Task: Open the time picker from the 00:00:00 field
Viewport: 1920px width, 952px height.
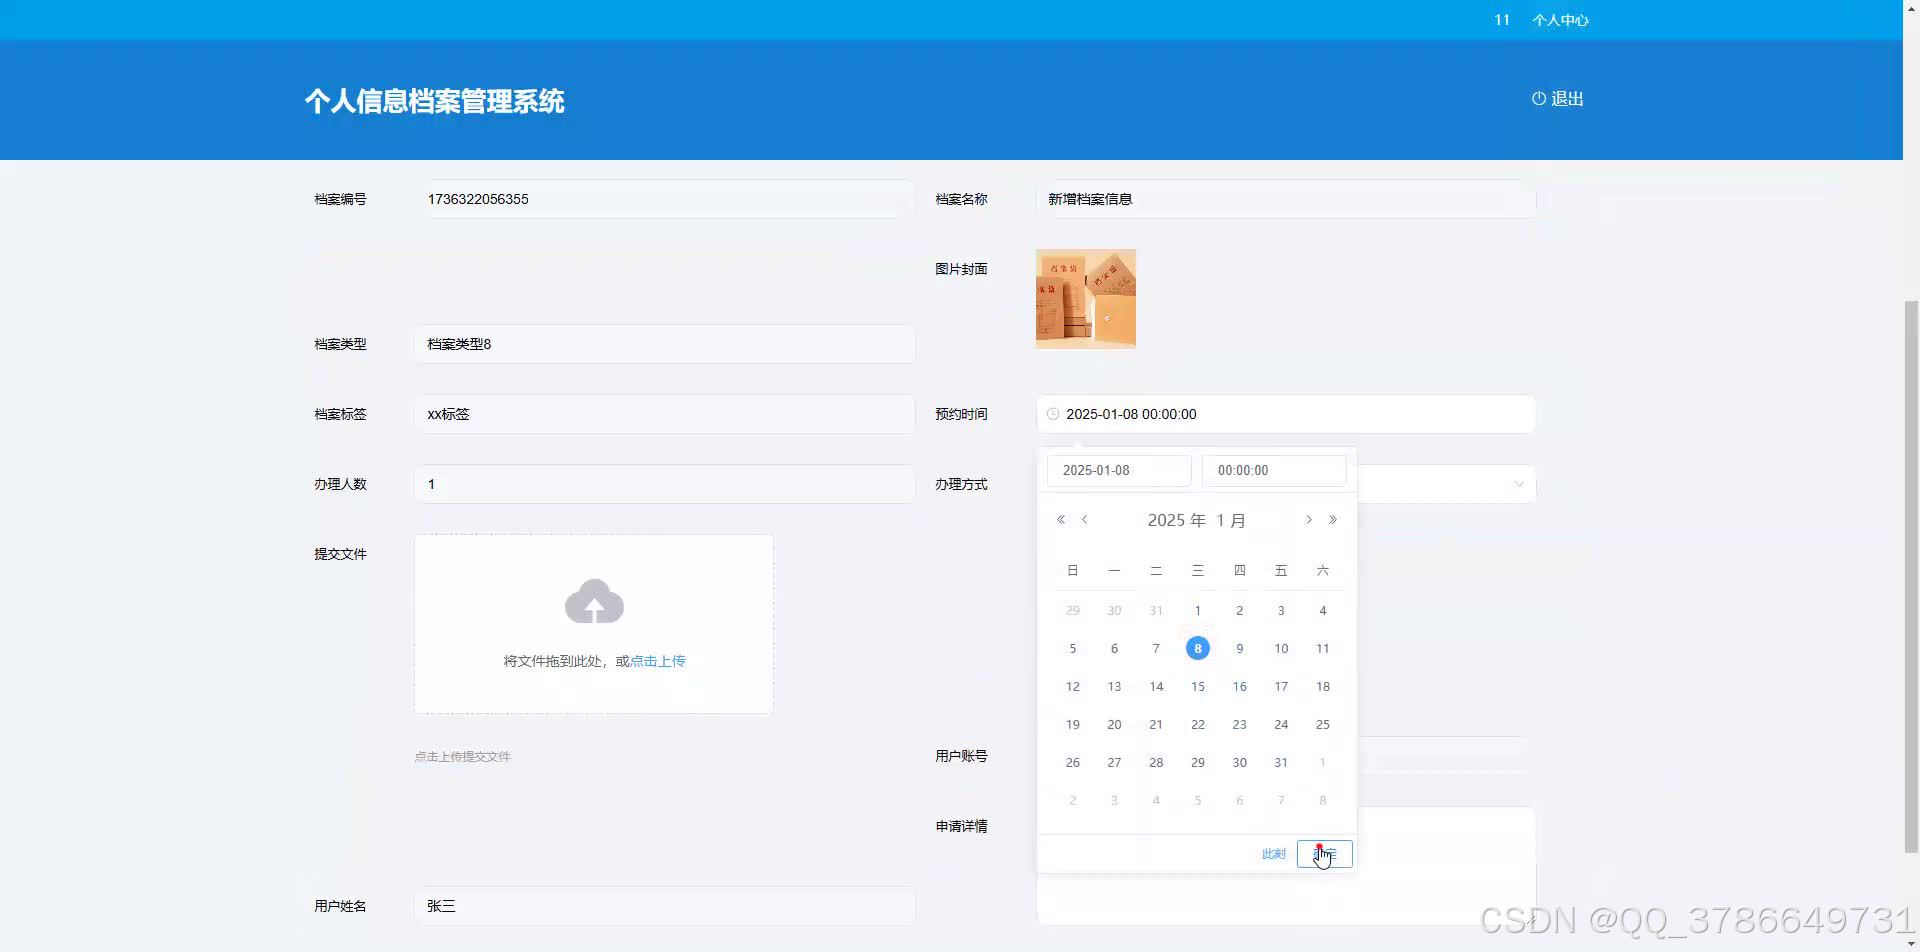Action: (1273, 470)
